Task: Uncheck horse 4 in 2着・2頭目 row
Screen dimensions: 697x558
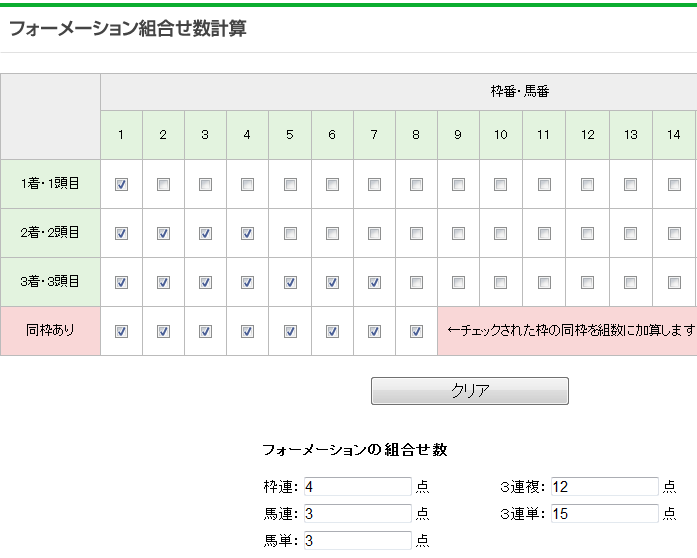Action: coord(247,233)
